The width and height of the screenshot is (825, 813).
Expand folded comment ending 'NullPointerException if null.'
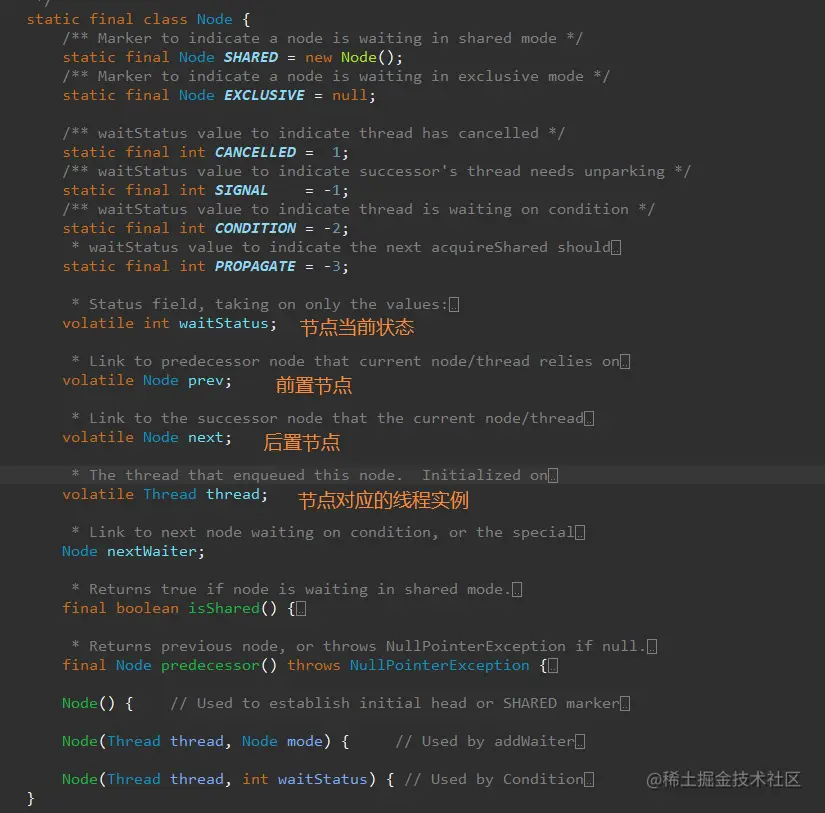(652, 647)
